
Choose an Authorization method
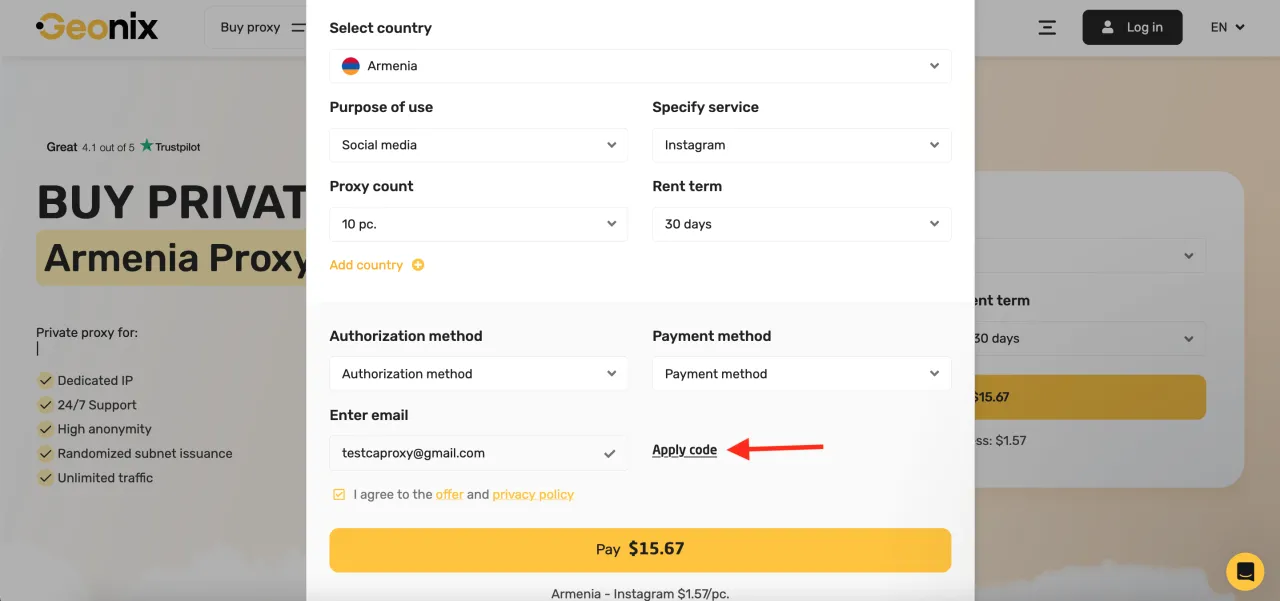pos(478,374)
